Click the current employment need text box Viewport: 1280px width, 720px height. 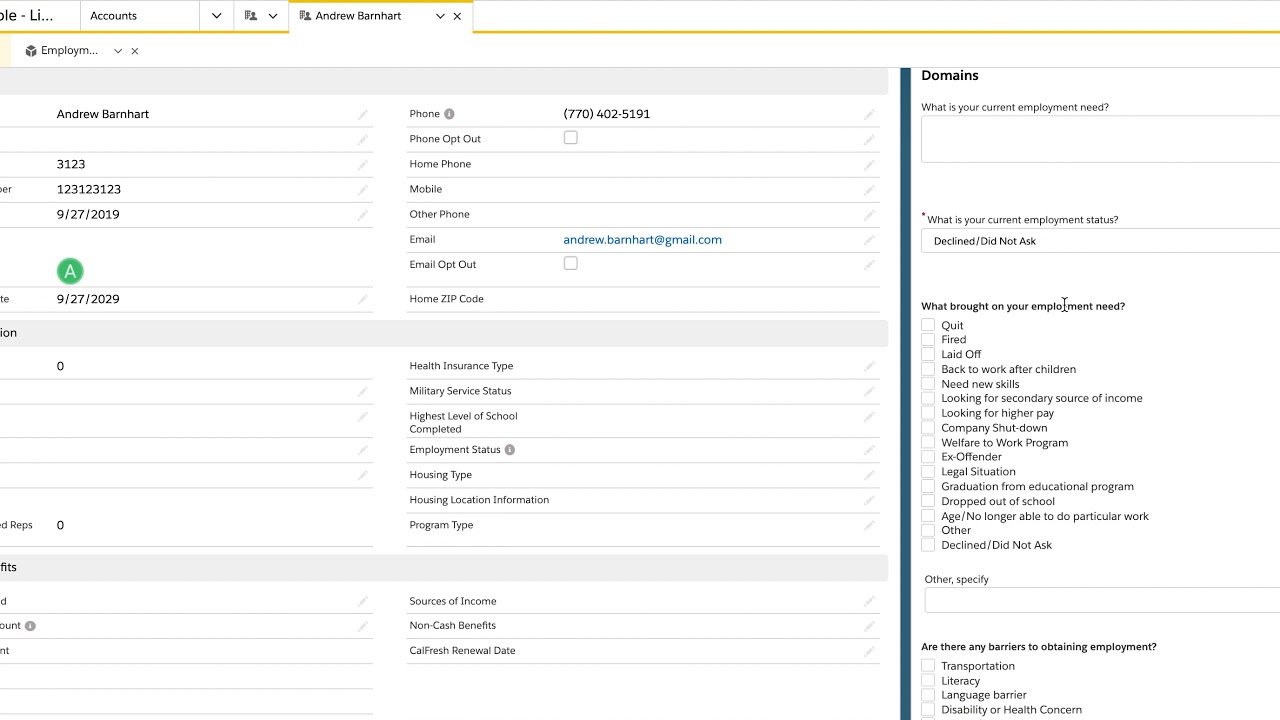(x=1100, y=139)
